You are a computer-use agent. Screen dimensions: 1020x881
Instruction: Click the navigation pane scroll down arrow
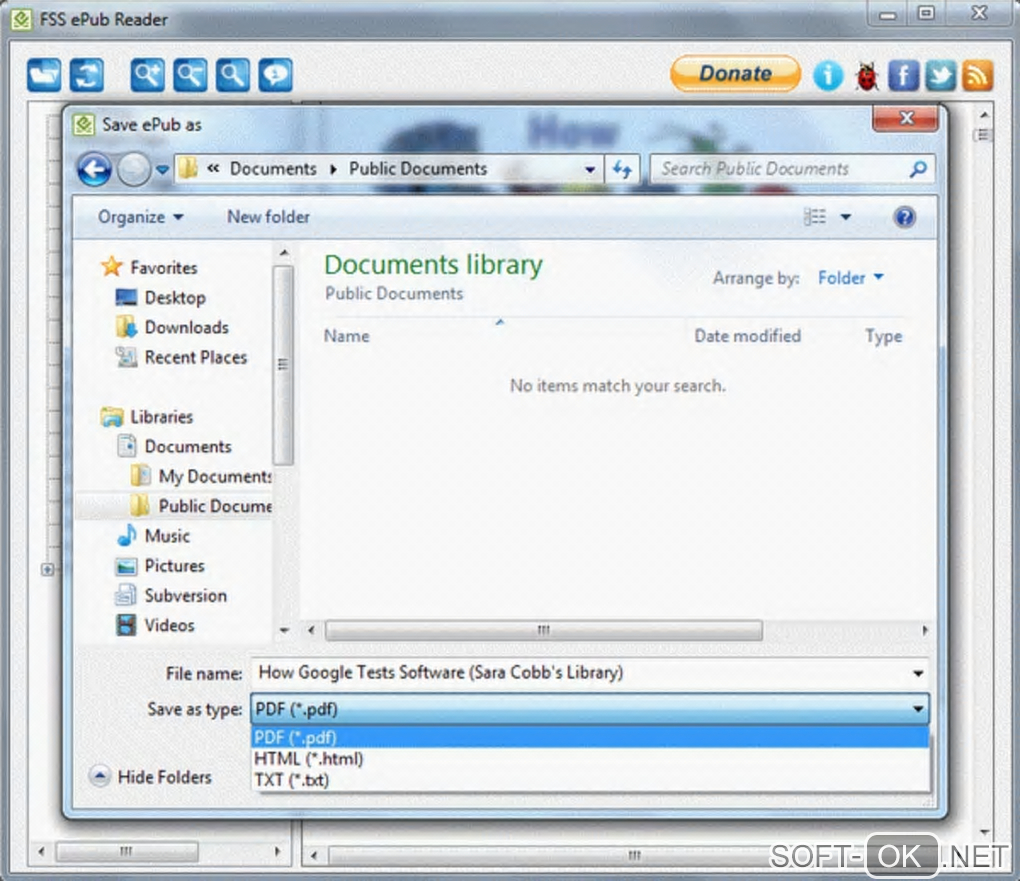[x=283, y=630]
